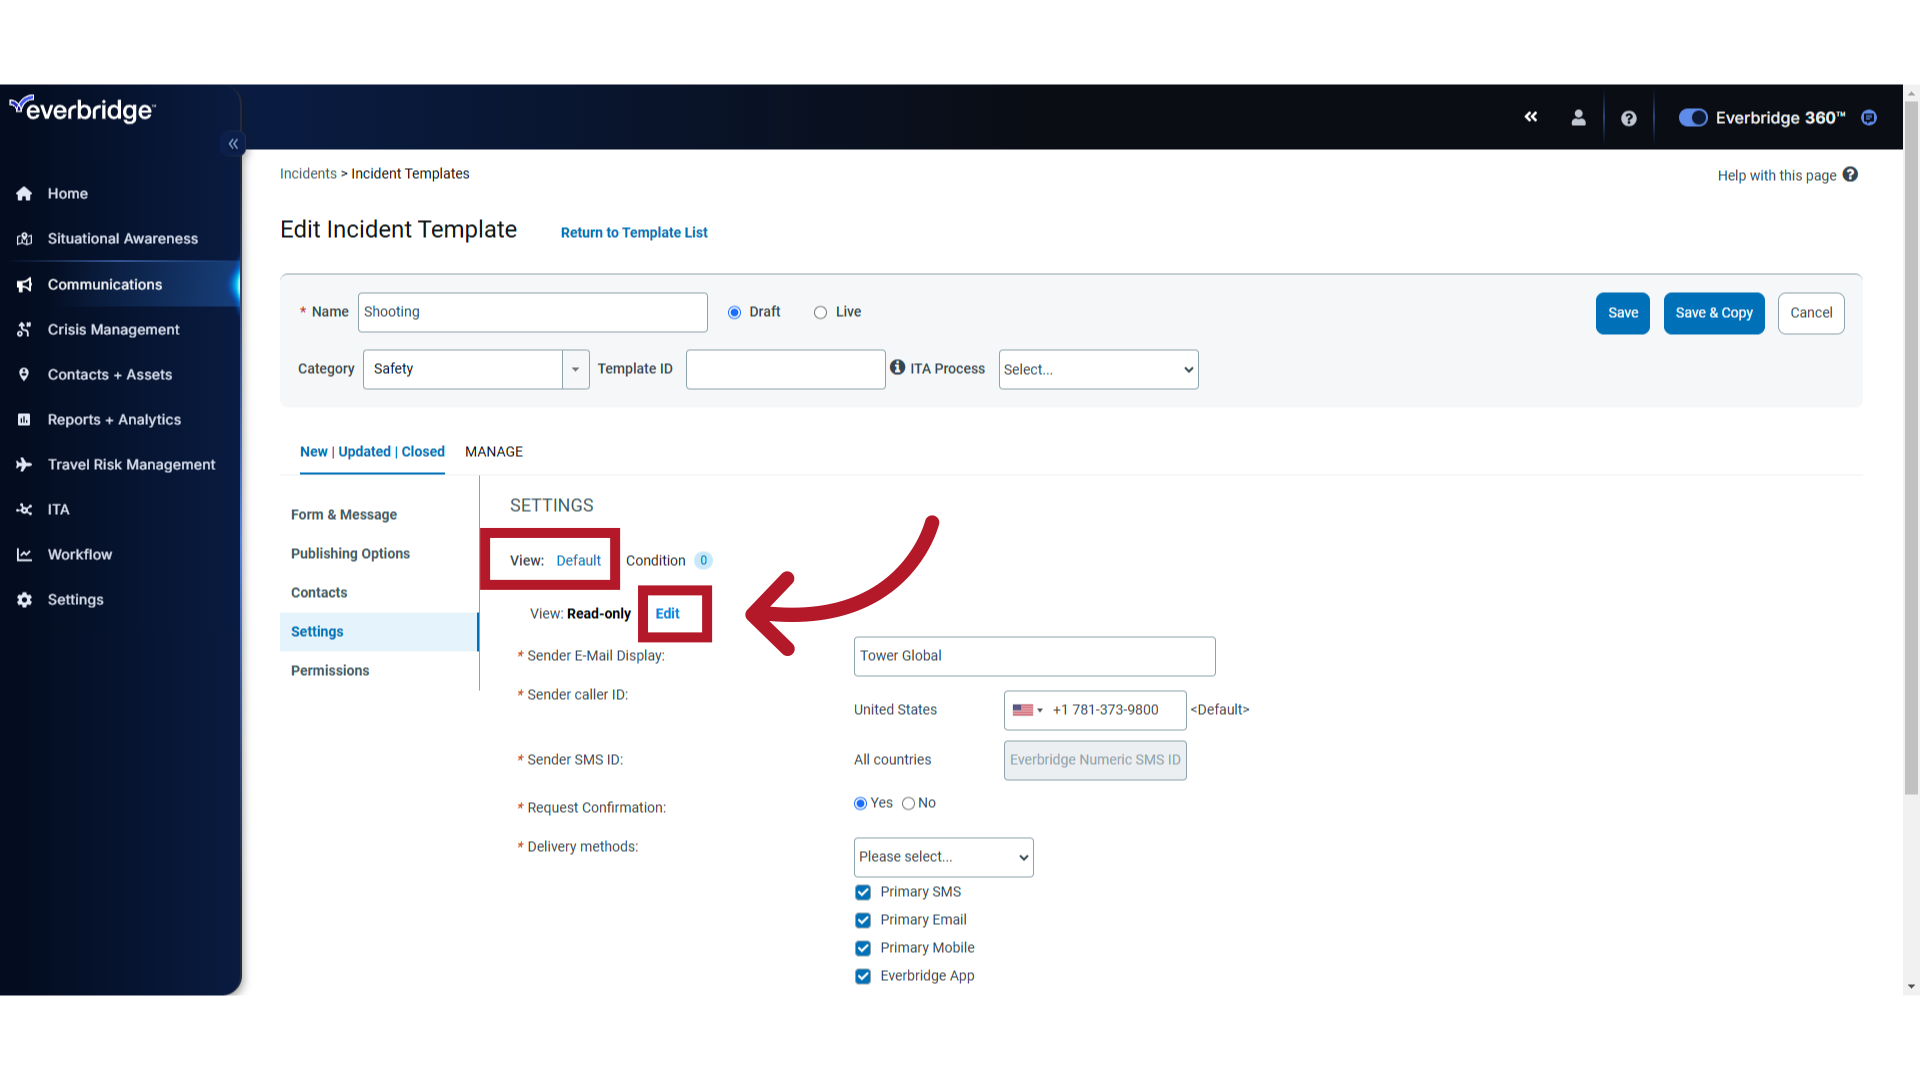Click the help question mark icon top bar
The image size is (1920, 1080).
click(1630, 117)
